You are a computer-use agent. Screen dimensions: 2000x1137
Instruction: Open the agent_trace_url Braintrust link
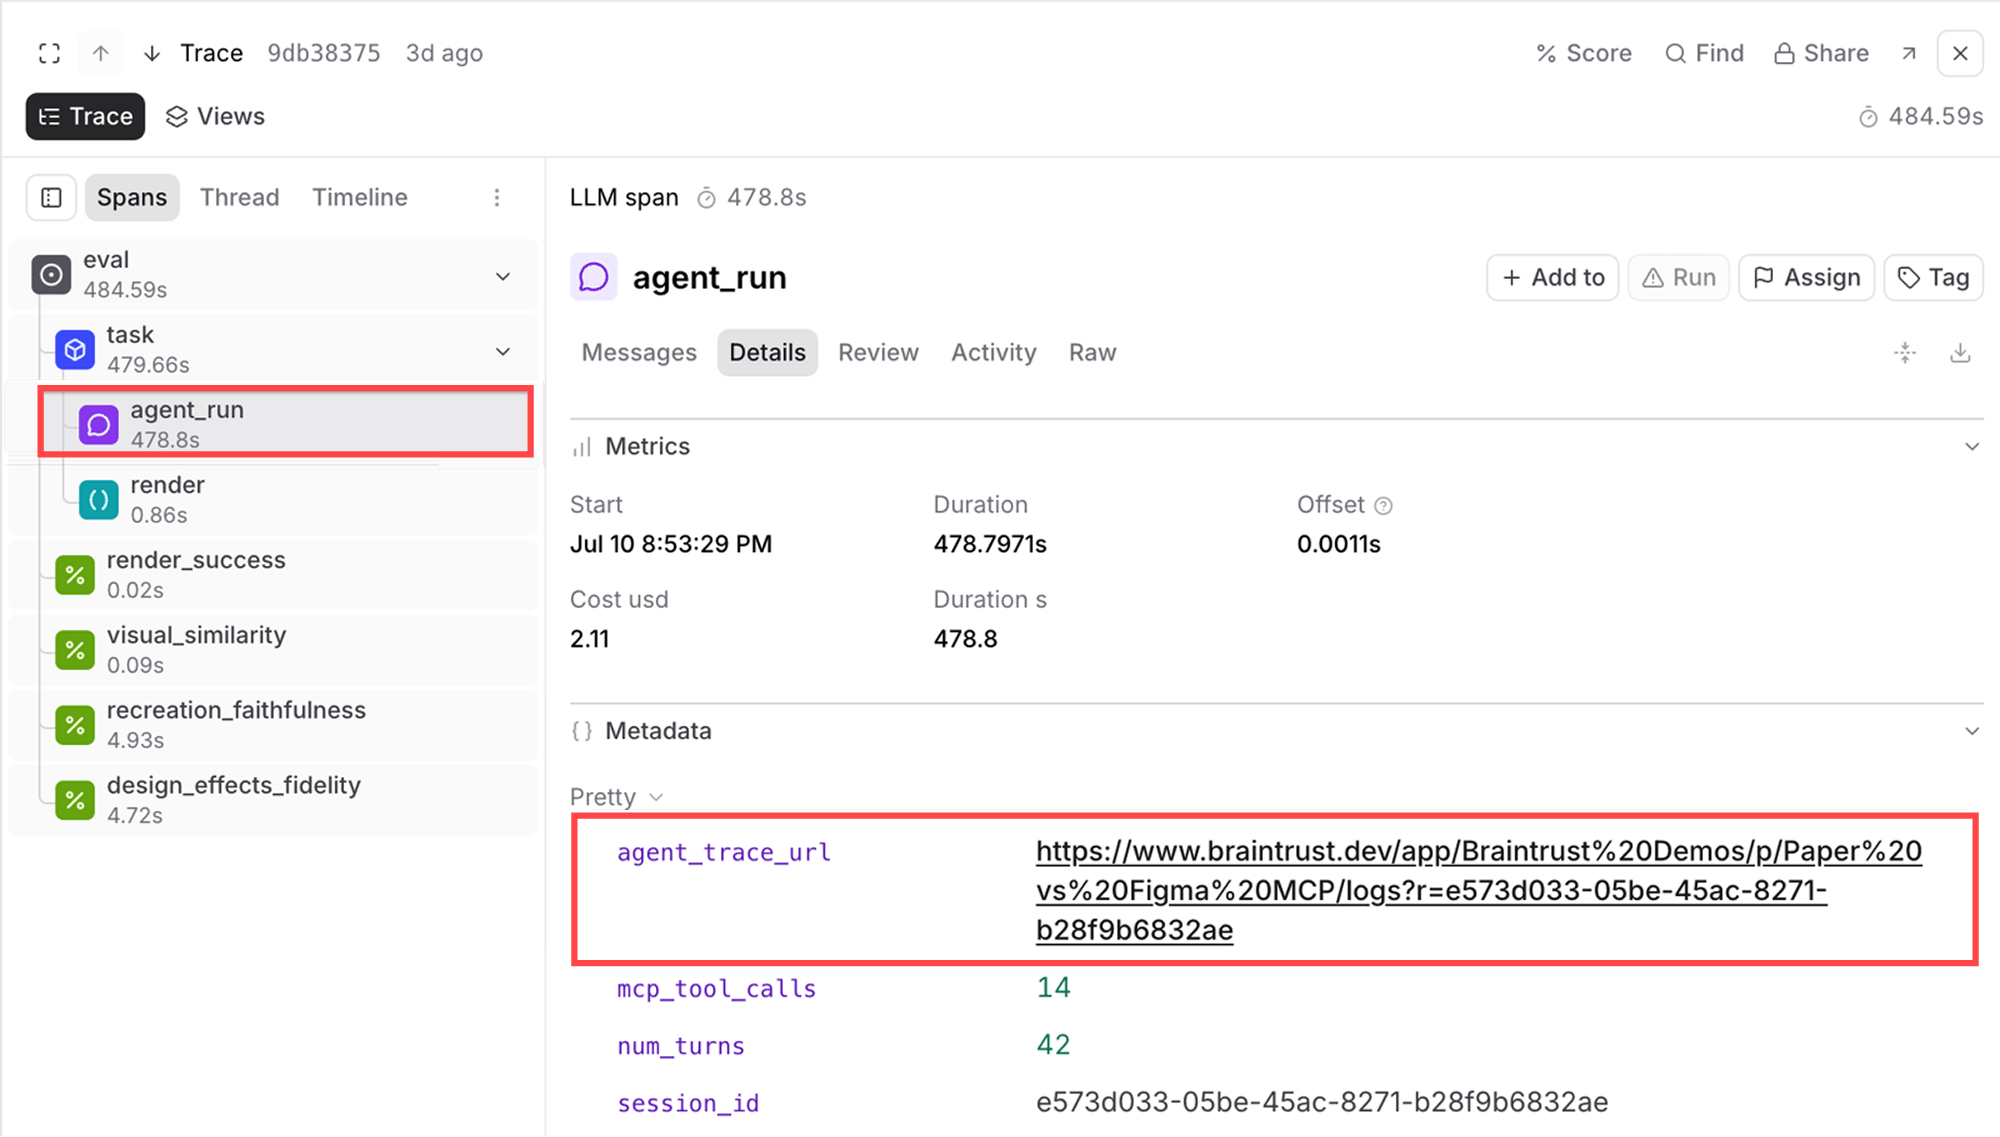coord(1478,890)
